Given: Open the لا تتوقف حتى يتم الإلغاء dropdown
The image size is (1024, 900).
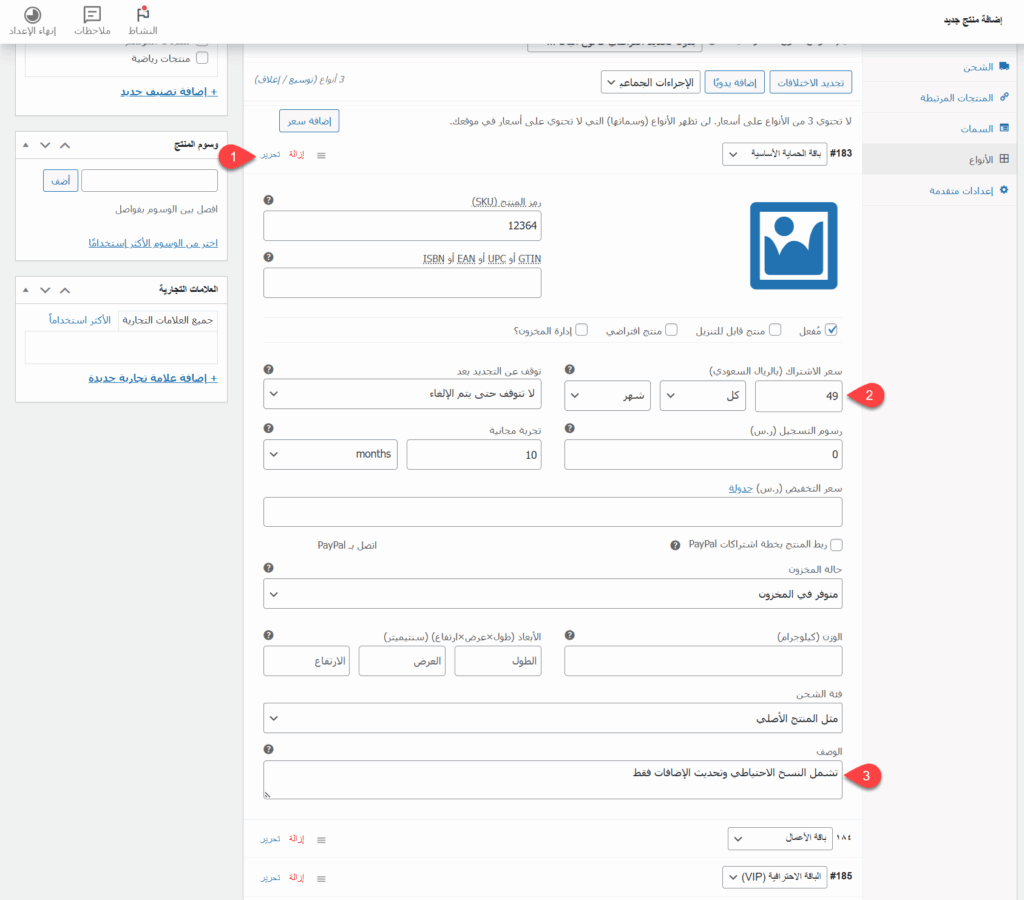Looking at the screenshot, I should point(402,394).
